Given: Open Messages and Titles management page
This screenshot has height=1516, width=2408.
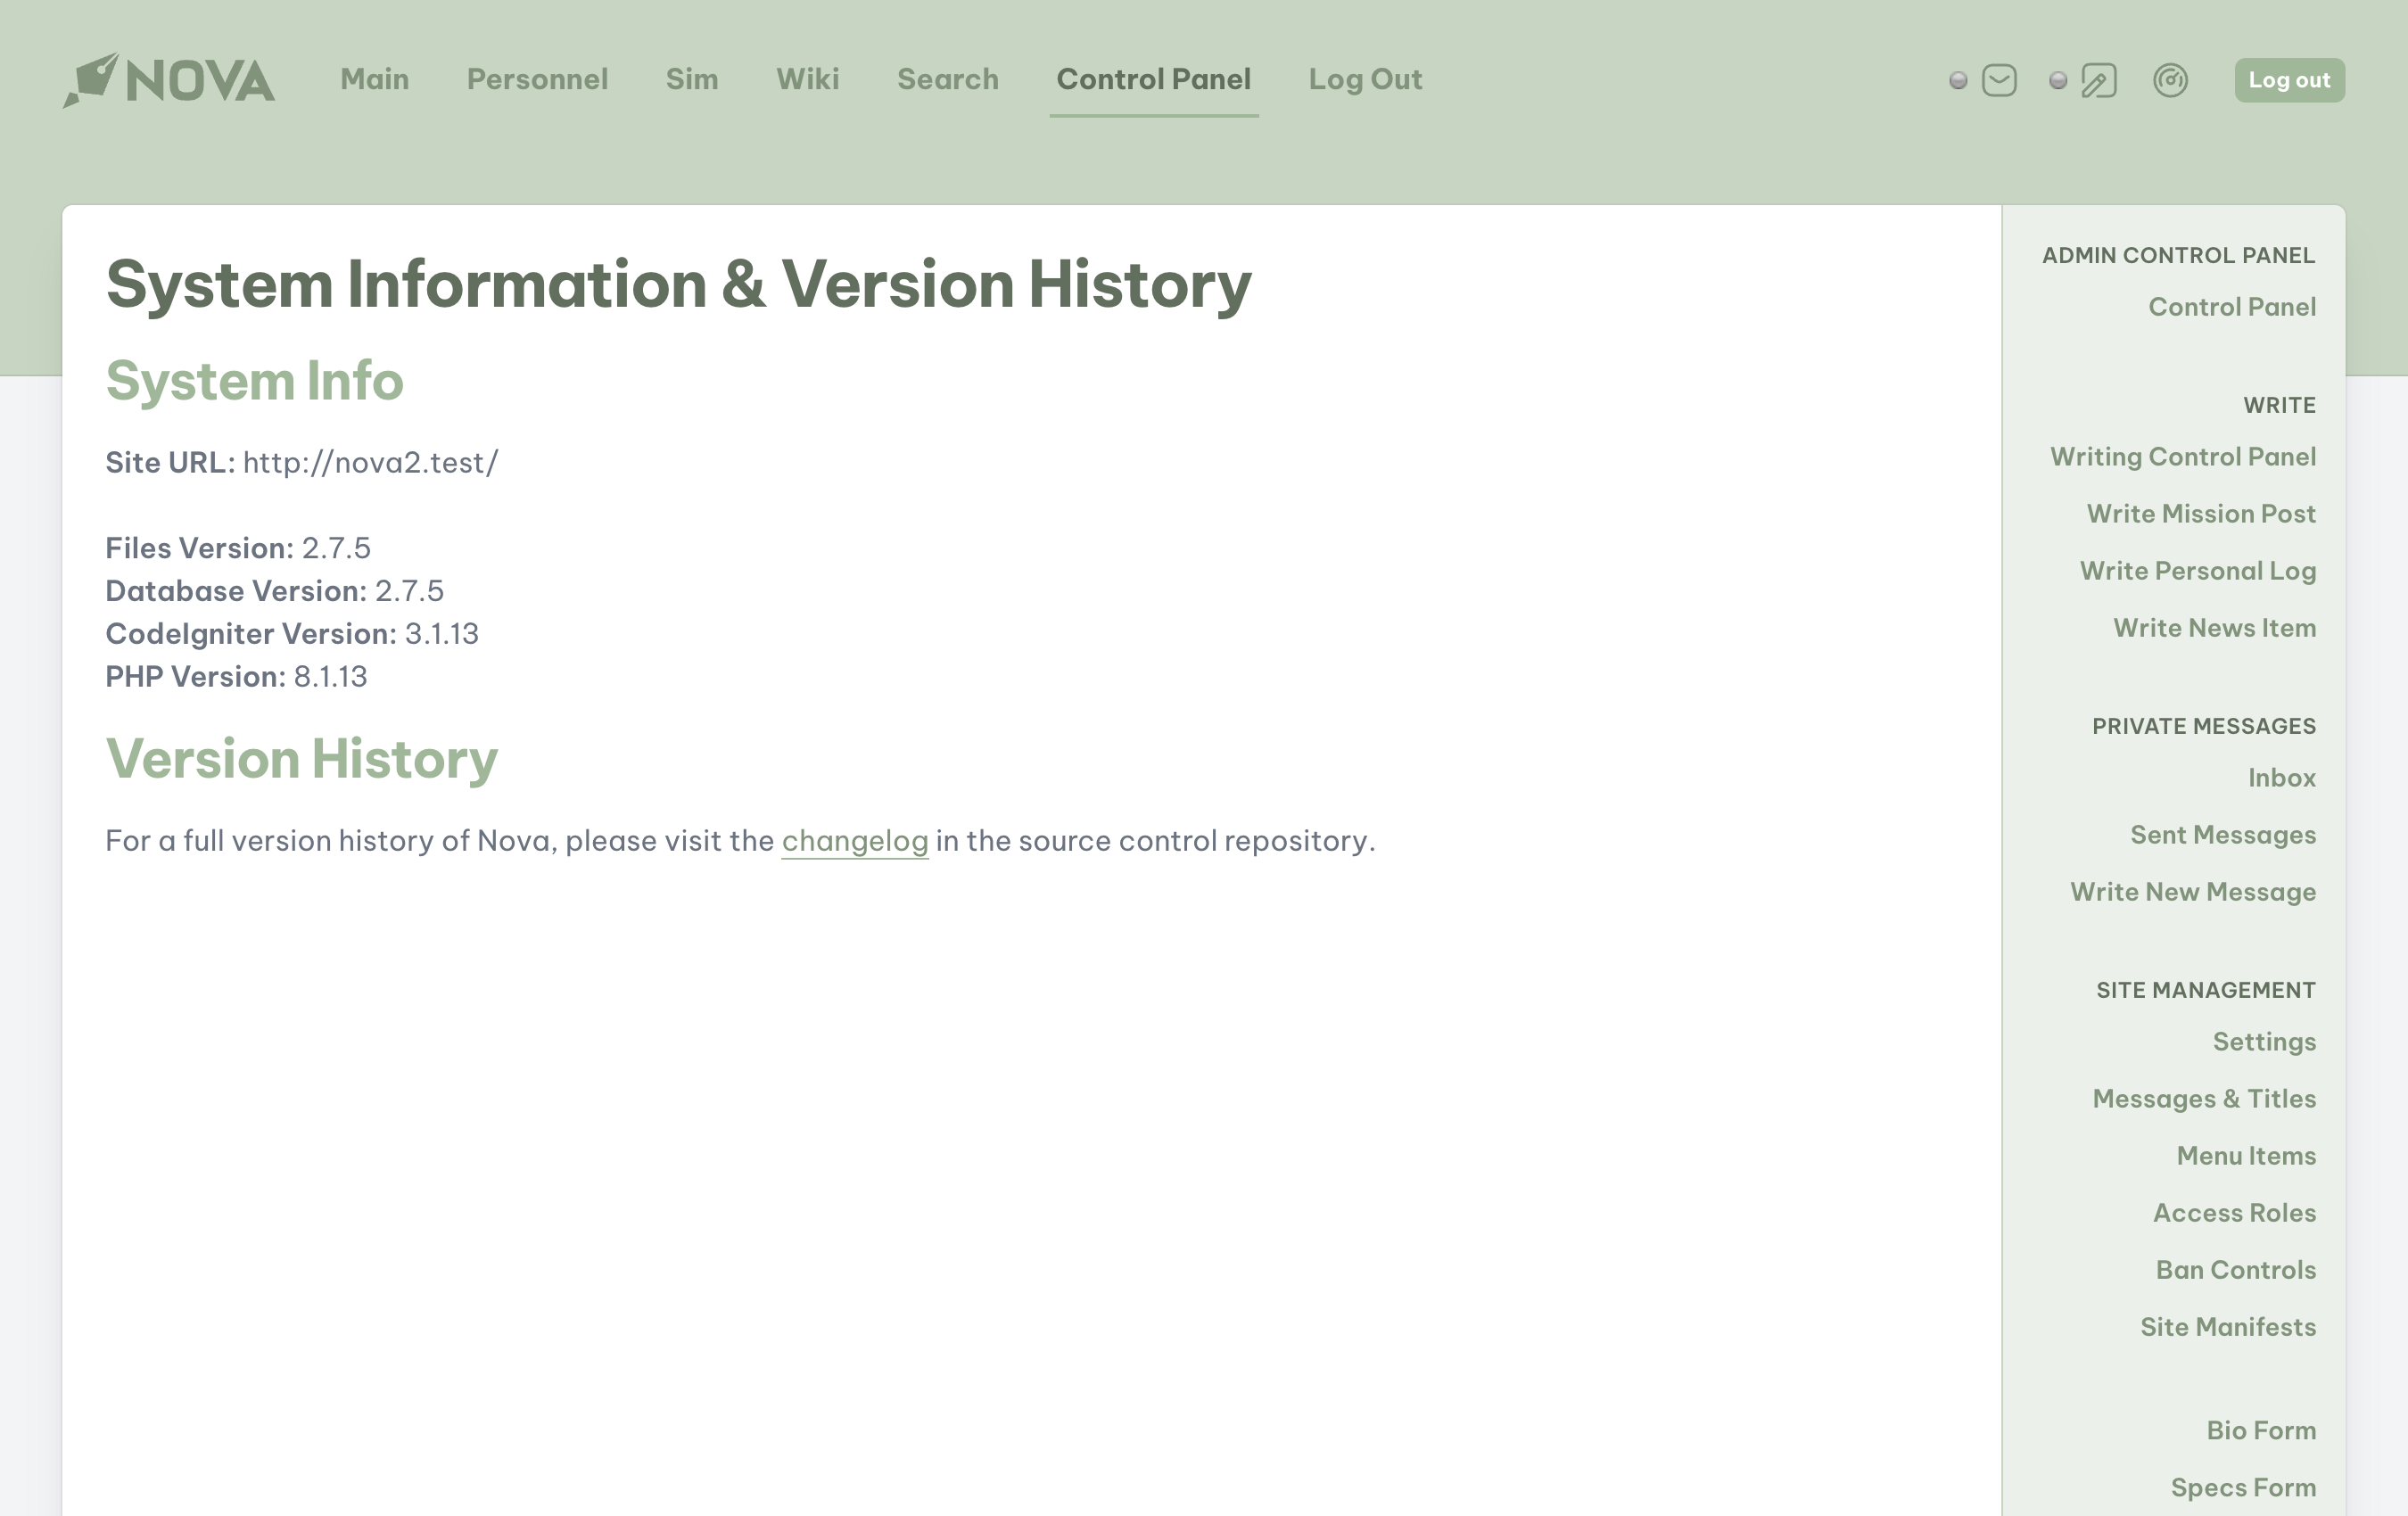Looking at the screenshot, I should (2206, 1097).
